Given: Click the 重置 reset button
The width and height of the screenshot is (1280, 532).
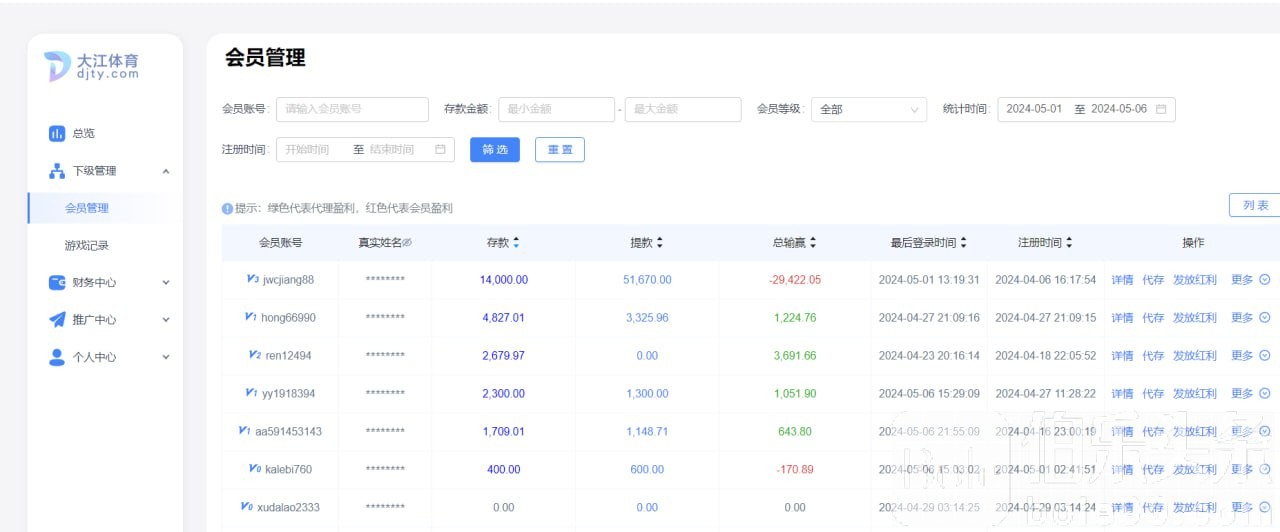Looking at the screenshot, I should 560,149.
